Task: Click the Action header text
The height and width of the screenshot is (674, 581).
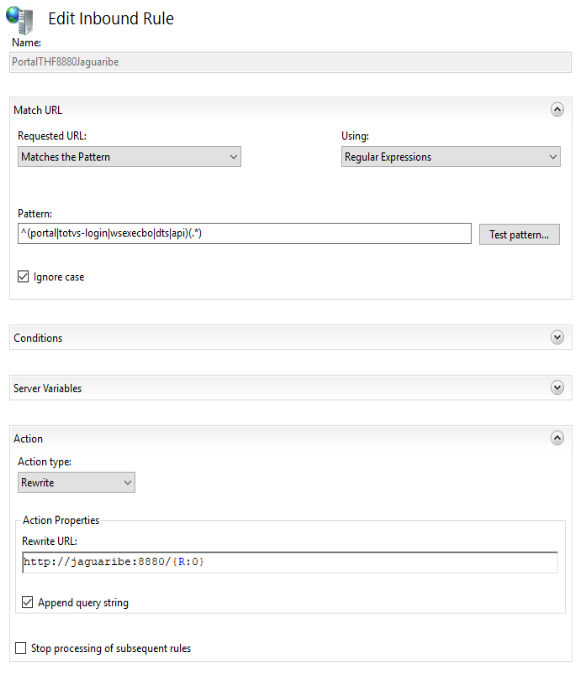Action: coord(28,439)
